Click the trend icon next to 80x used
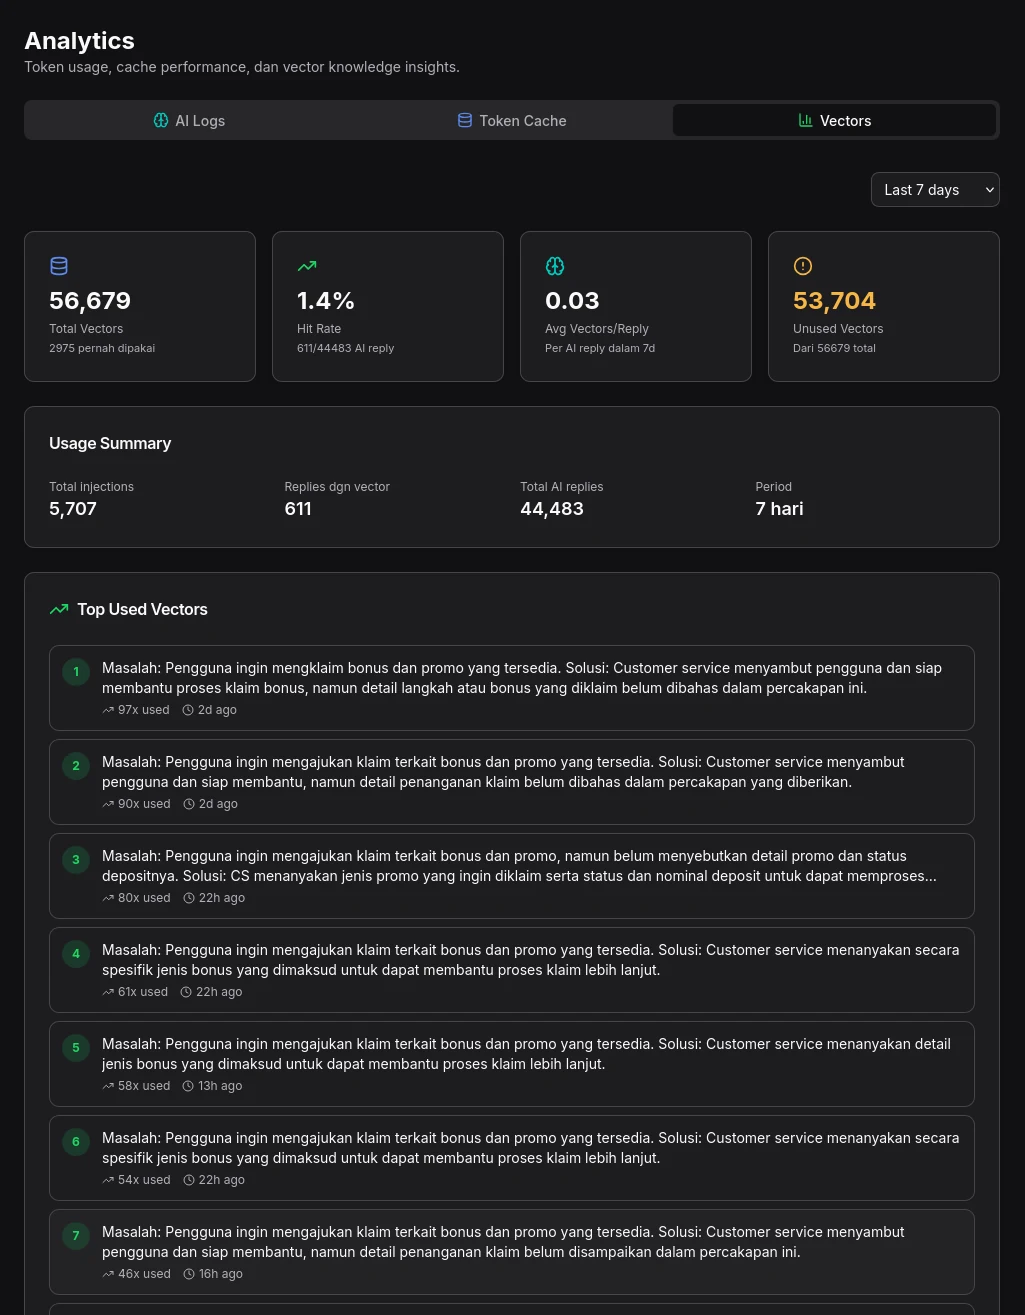 point(108,898)
